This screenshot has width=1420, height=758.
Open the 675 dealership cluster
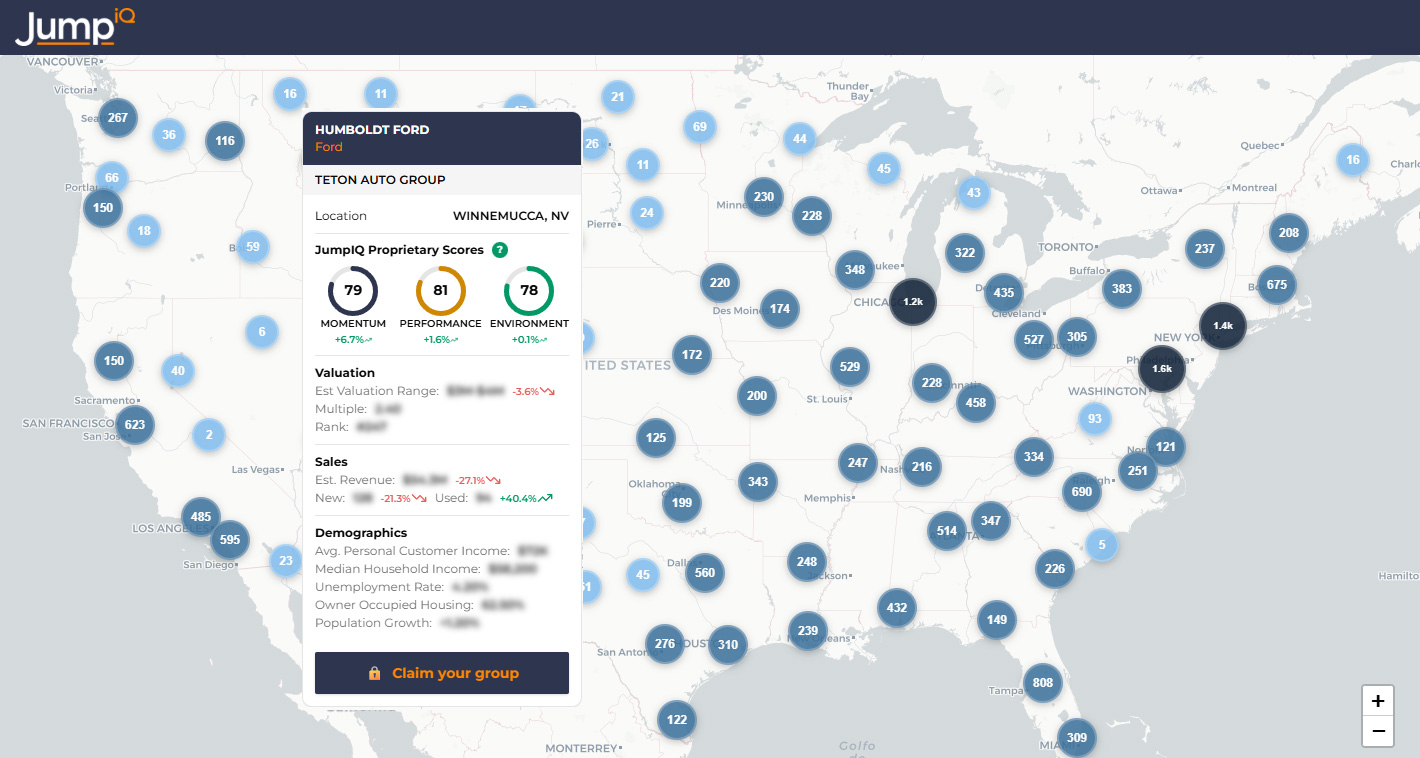(1277, 285)
